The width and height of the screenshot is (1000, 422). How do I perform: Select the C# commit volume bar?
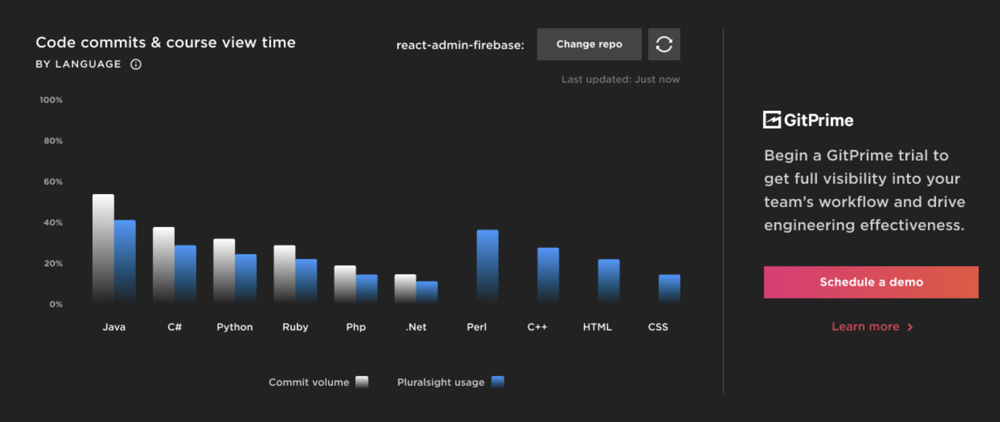click(163, 265)
